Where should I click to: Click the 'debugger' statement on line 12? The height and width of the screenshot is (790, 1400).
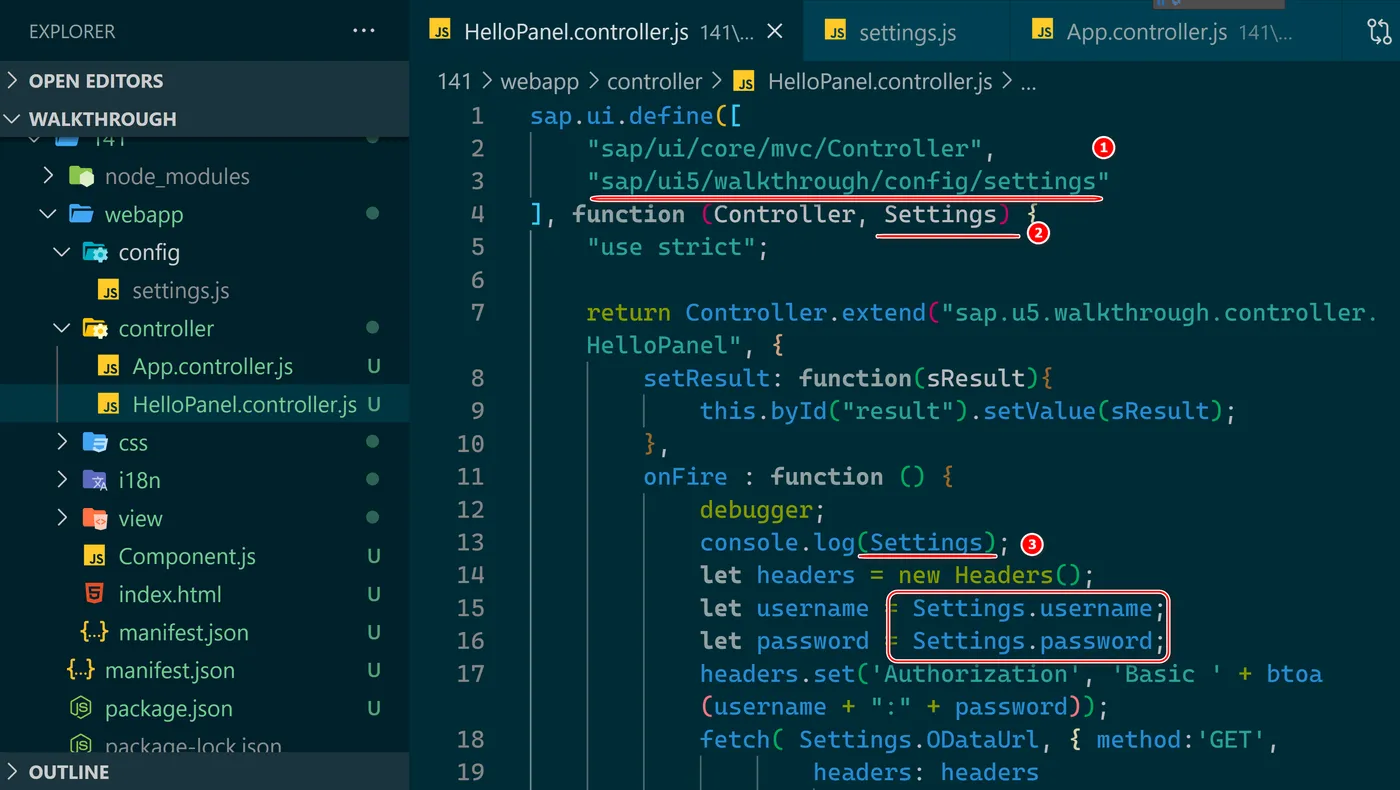click(757, 510)
